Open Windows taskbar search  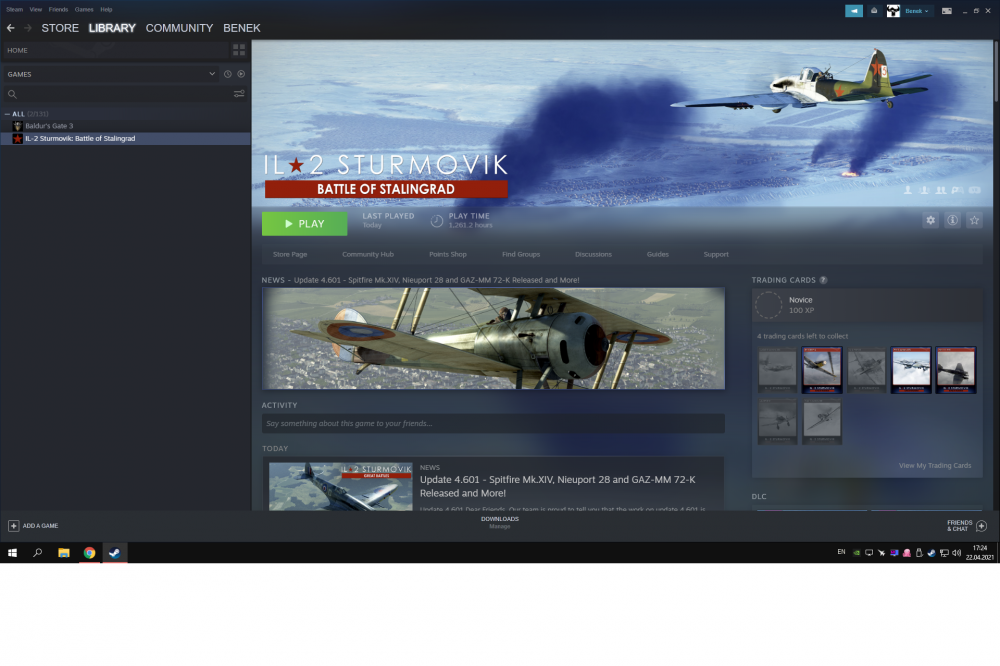click(38, 552)
